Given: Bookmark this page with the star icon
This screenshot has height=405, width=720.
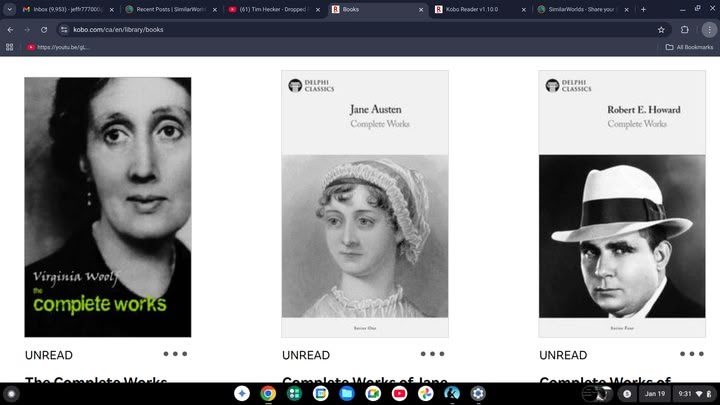Looking at the screenshot, I should tap(661, 29).
